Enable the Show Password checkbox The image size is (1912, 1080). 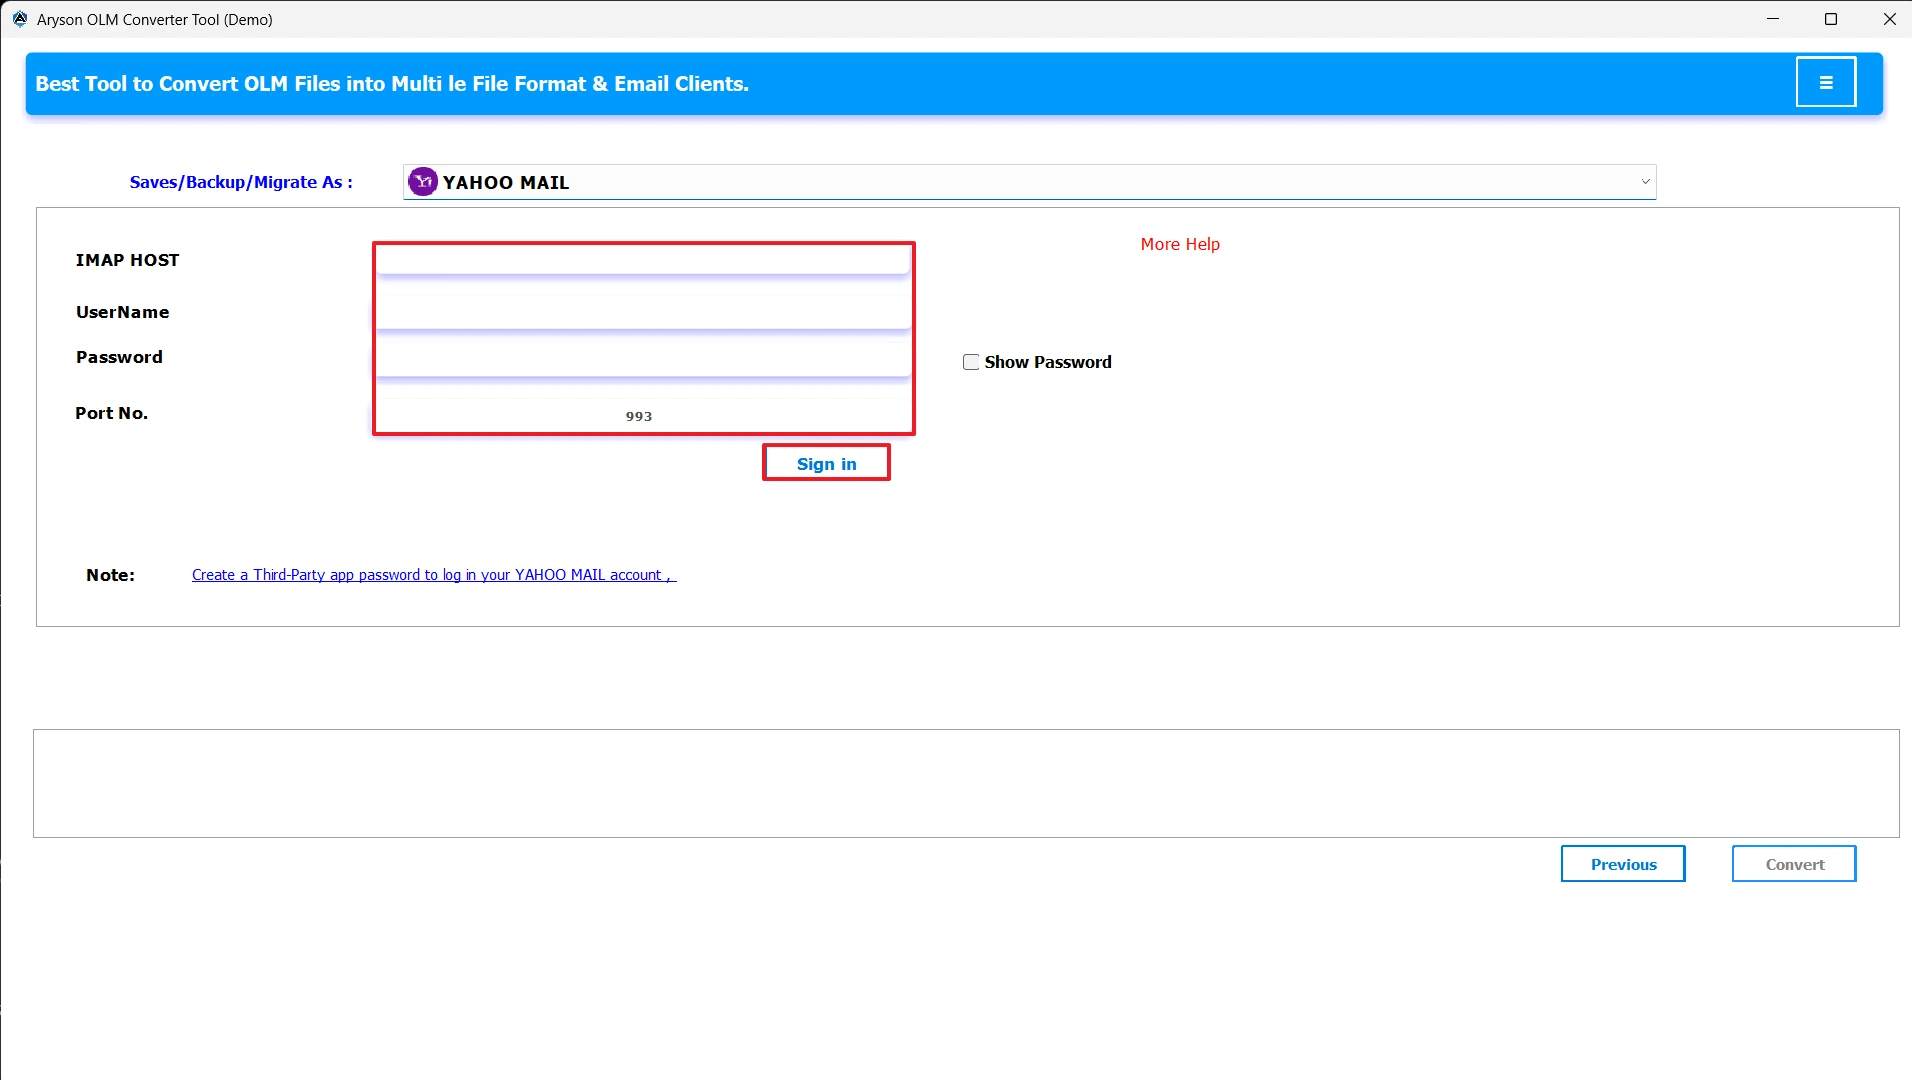coord(970,361)
